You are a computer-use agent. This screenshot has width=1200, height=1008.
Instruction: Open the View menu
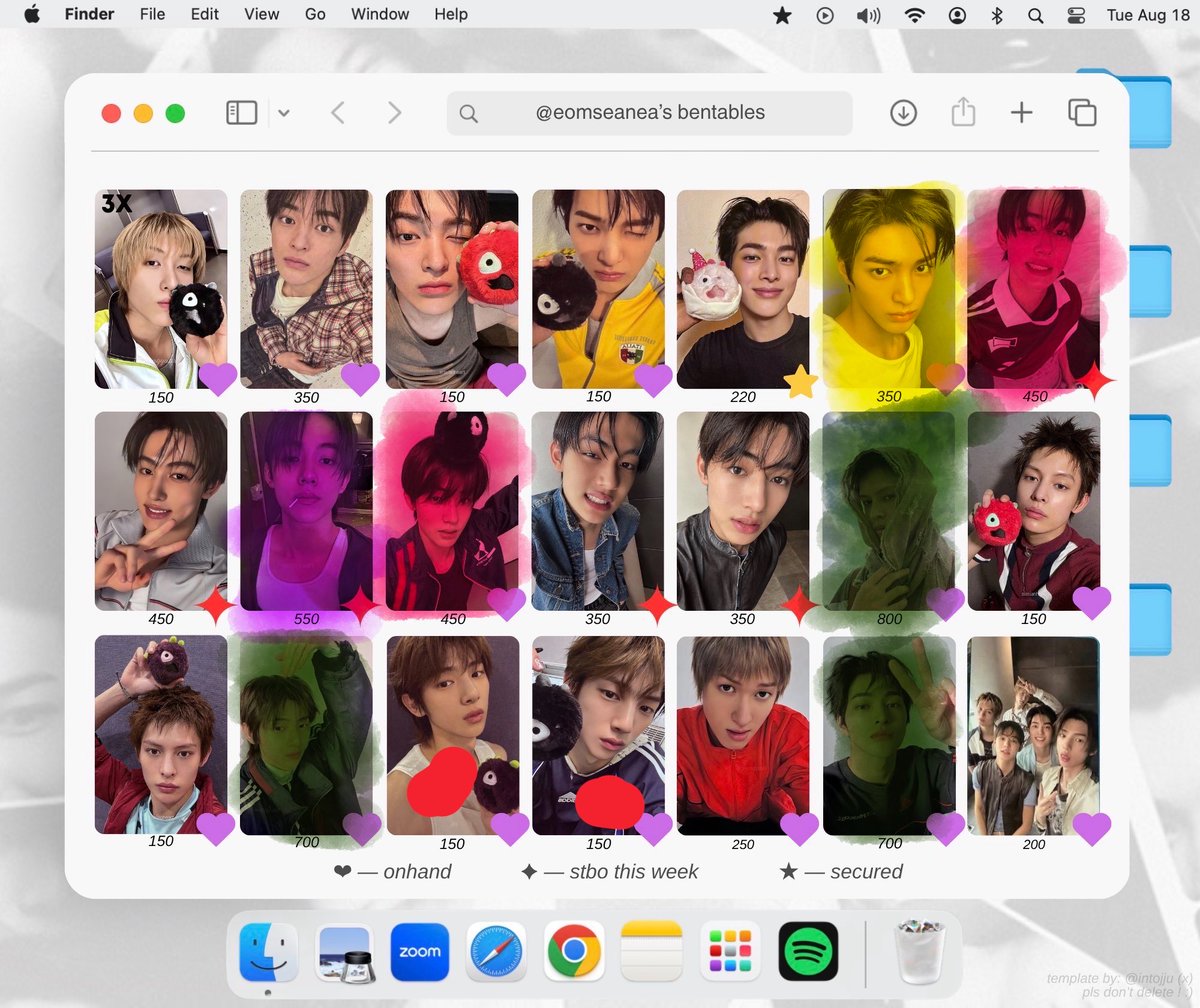coord(262,14)
